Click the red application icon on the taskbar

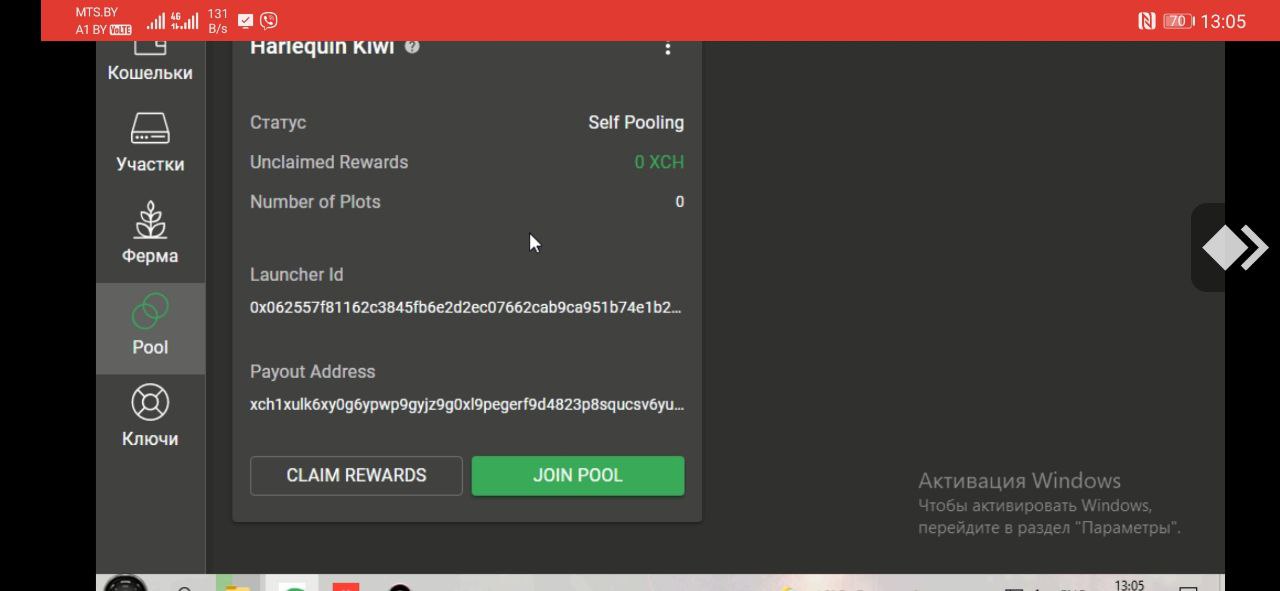346,585
